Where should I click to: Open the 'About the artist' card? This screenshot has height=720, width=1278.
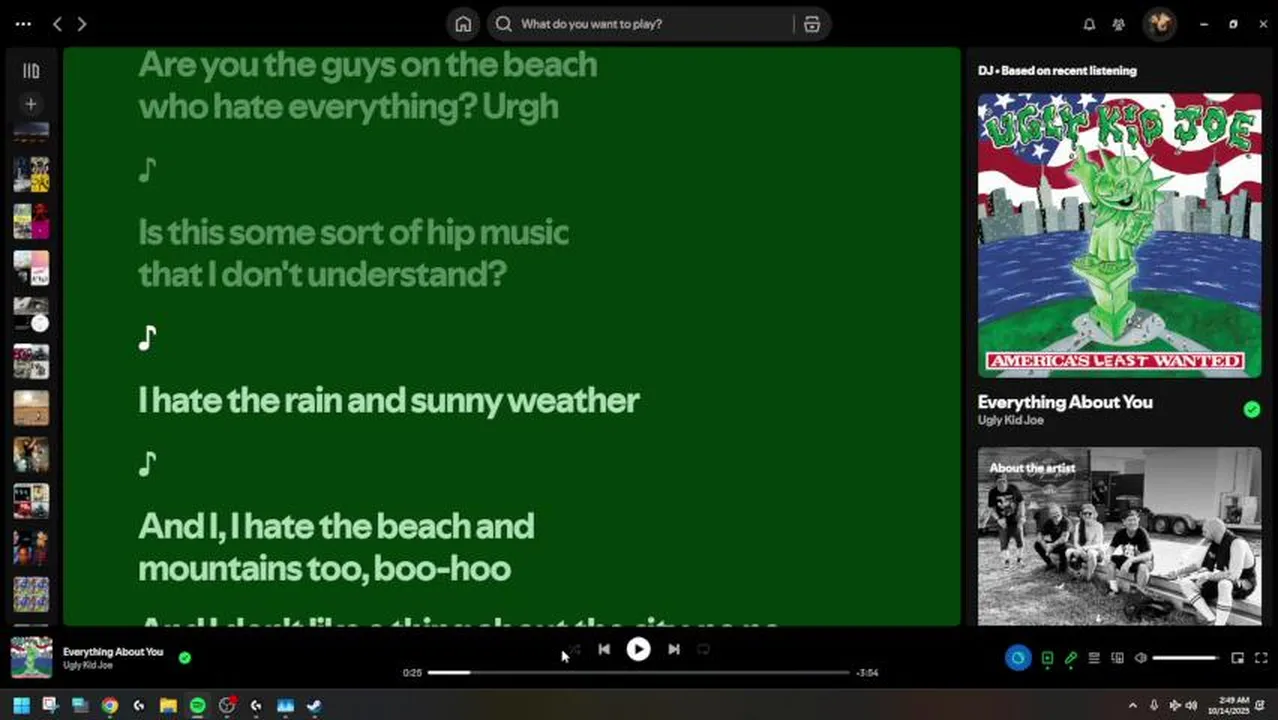[1119, 537]
